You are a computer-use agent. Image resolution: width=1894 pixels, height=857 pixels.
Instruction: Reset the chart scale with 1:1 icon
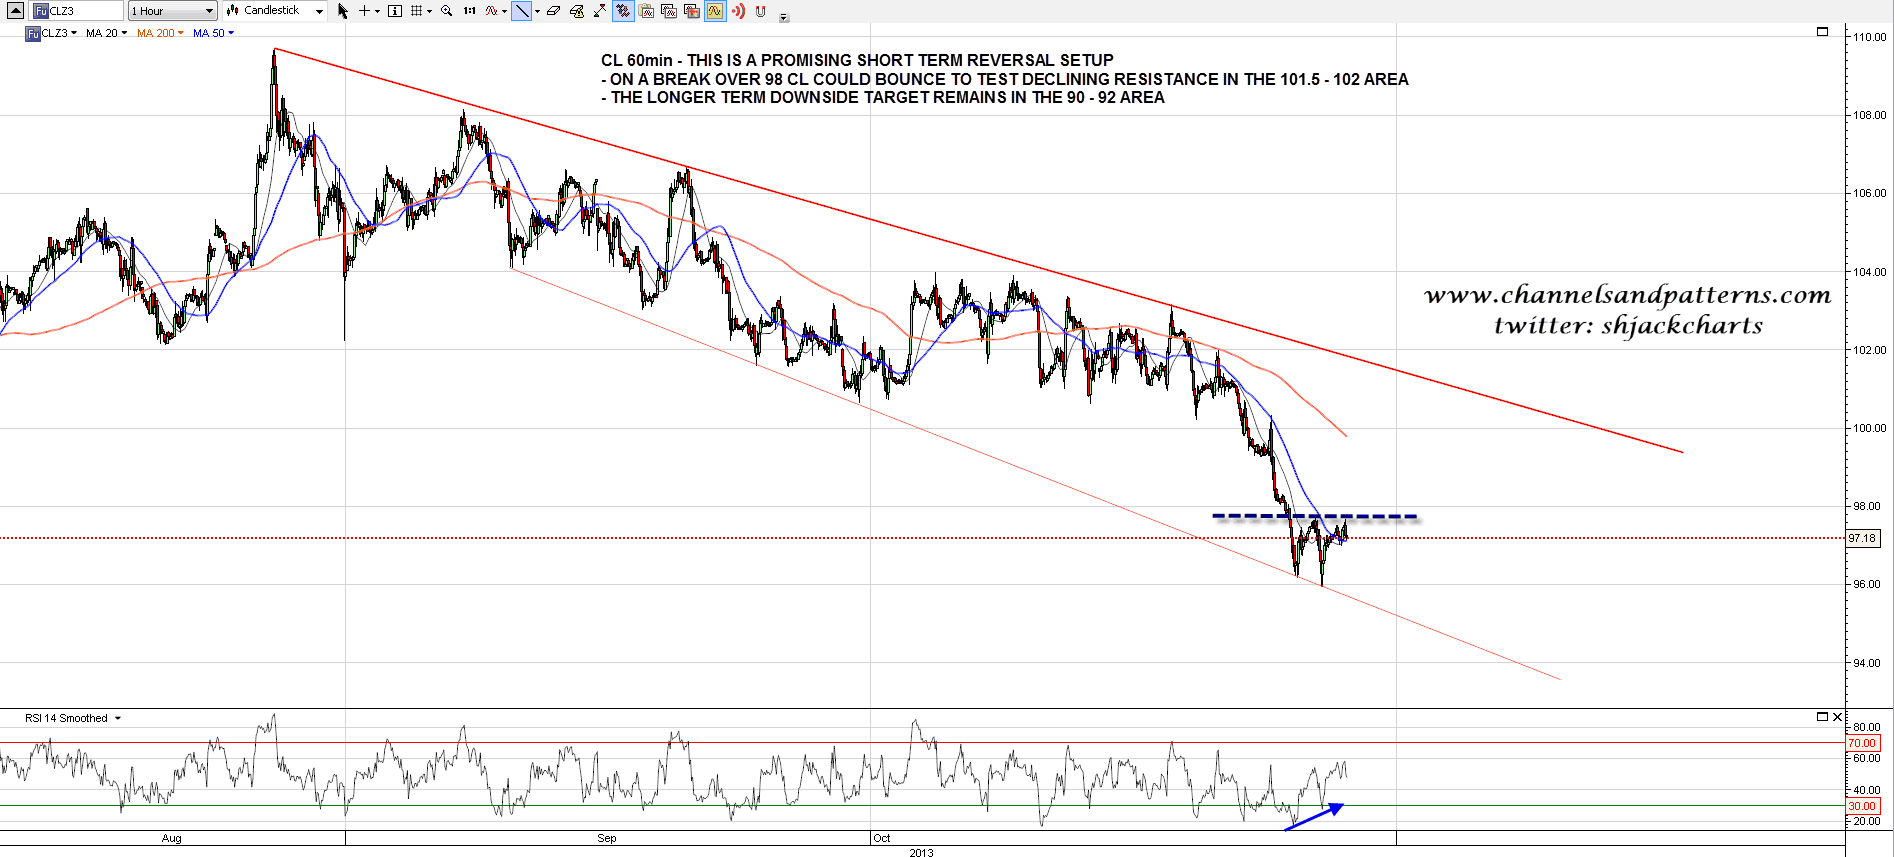(469, 11)
